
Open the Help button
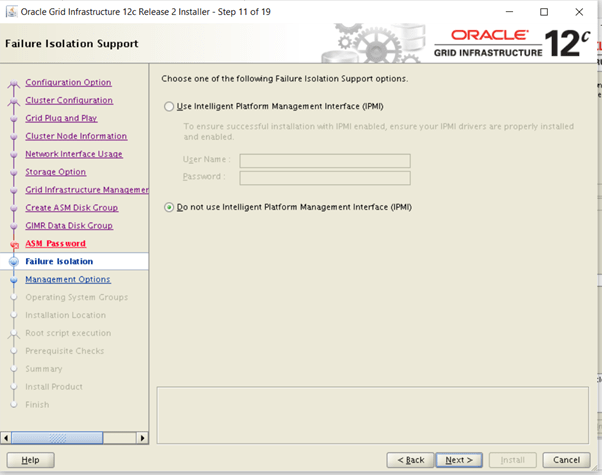click(30, 459)
